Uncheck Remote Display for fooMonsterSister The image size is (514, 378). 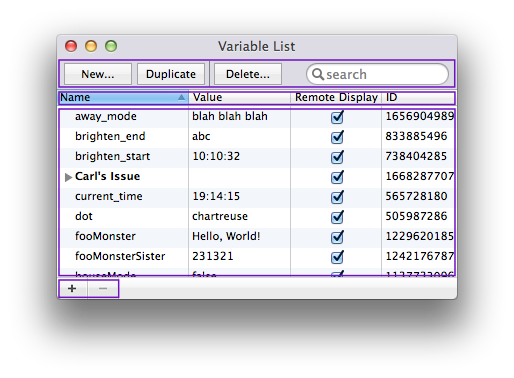point(337,257)
